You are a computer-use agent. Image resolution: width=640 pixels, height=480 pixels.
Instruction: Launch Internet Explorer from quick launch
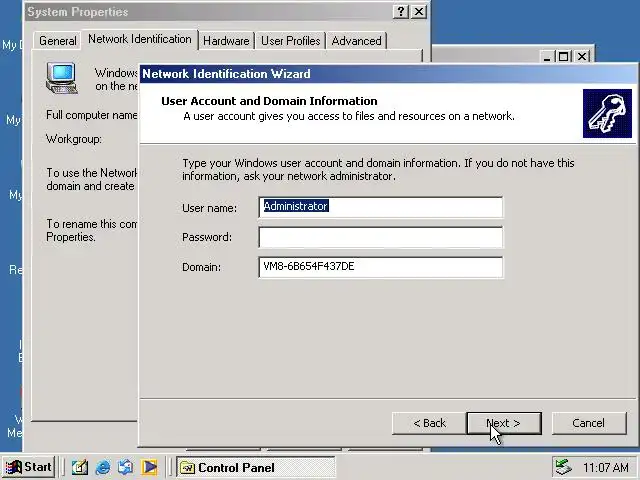tap(102, 467)
